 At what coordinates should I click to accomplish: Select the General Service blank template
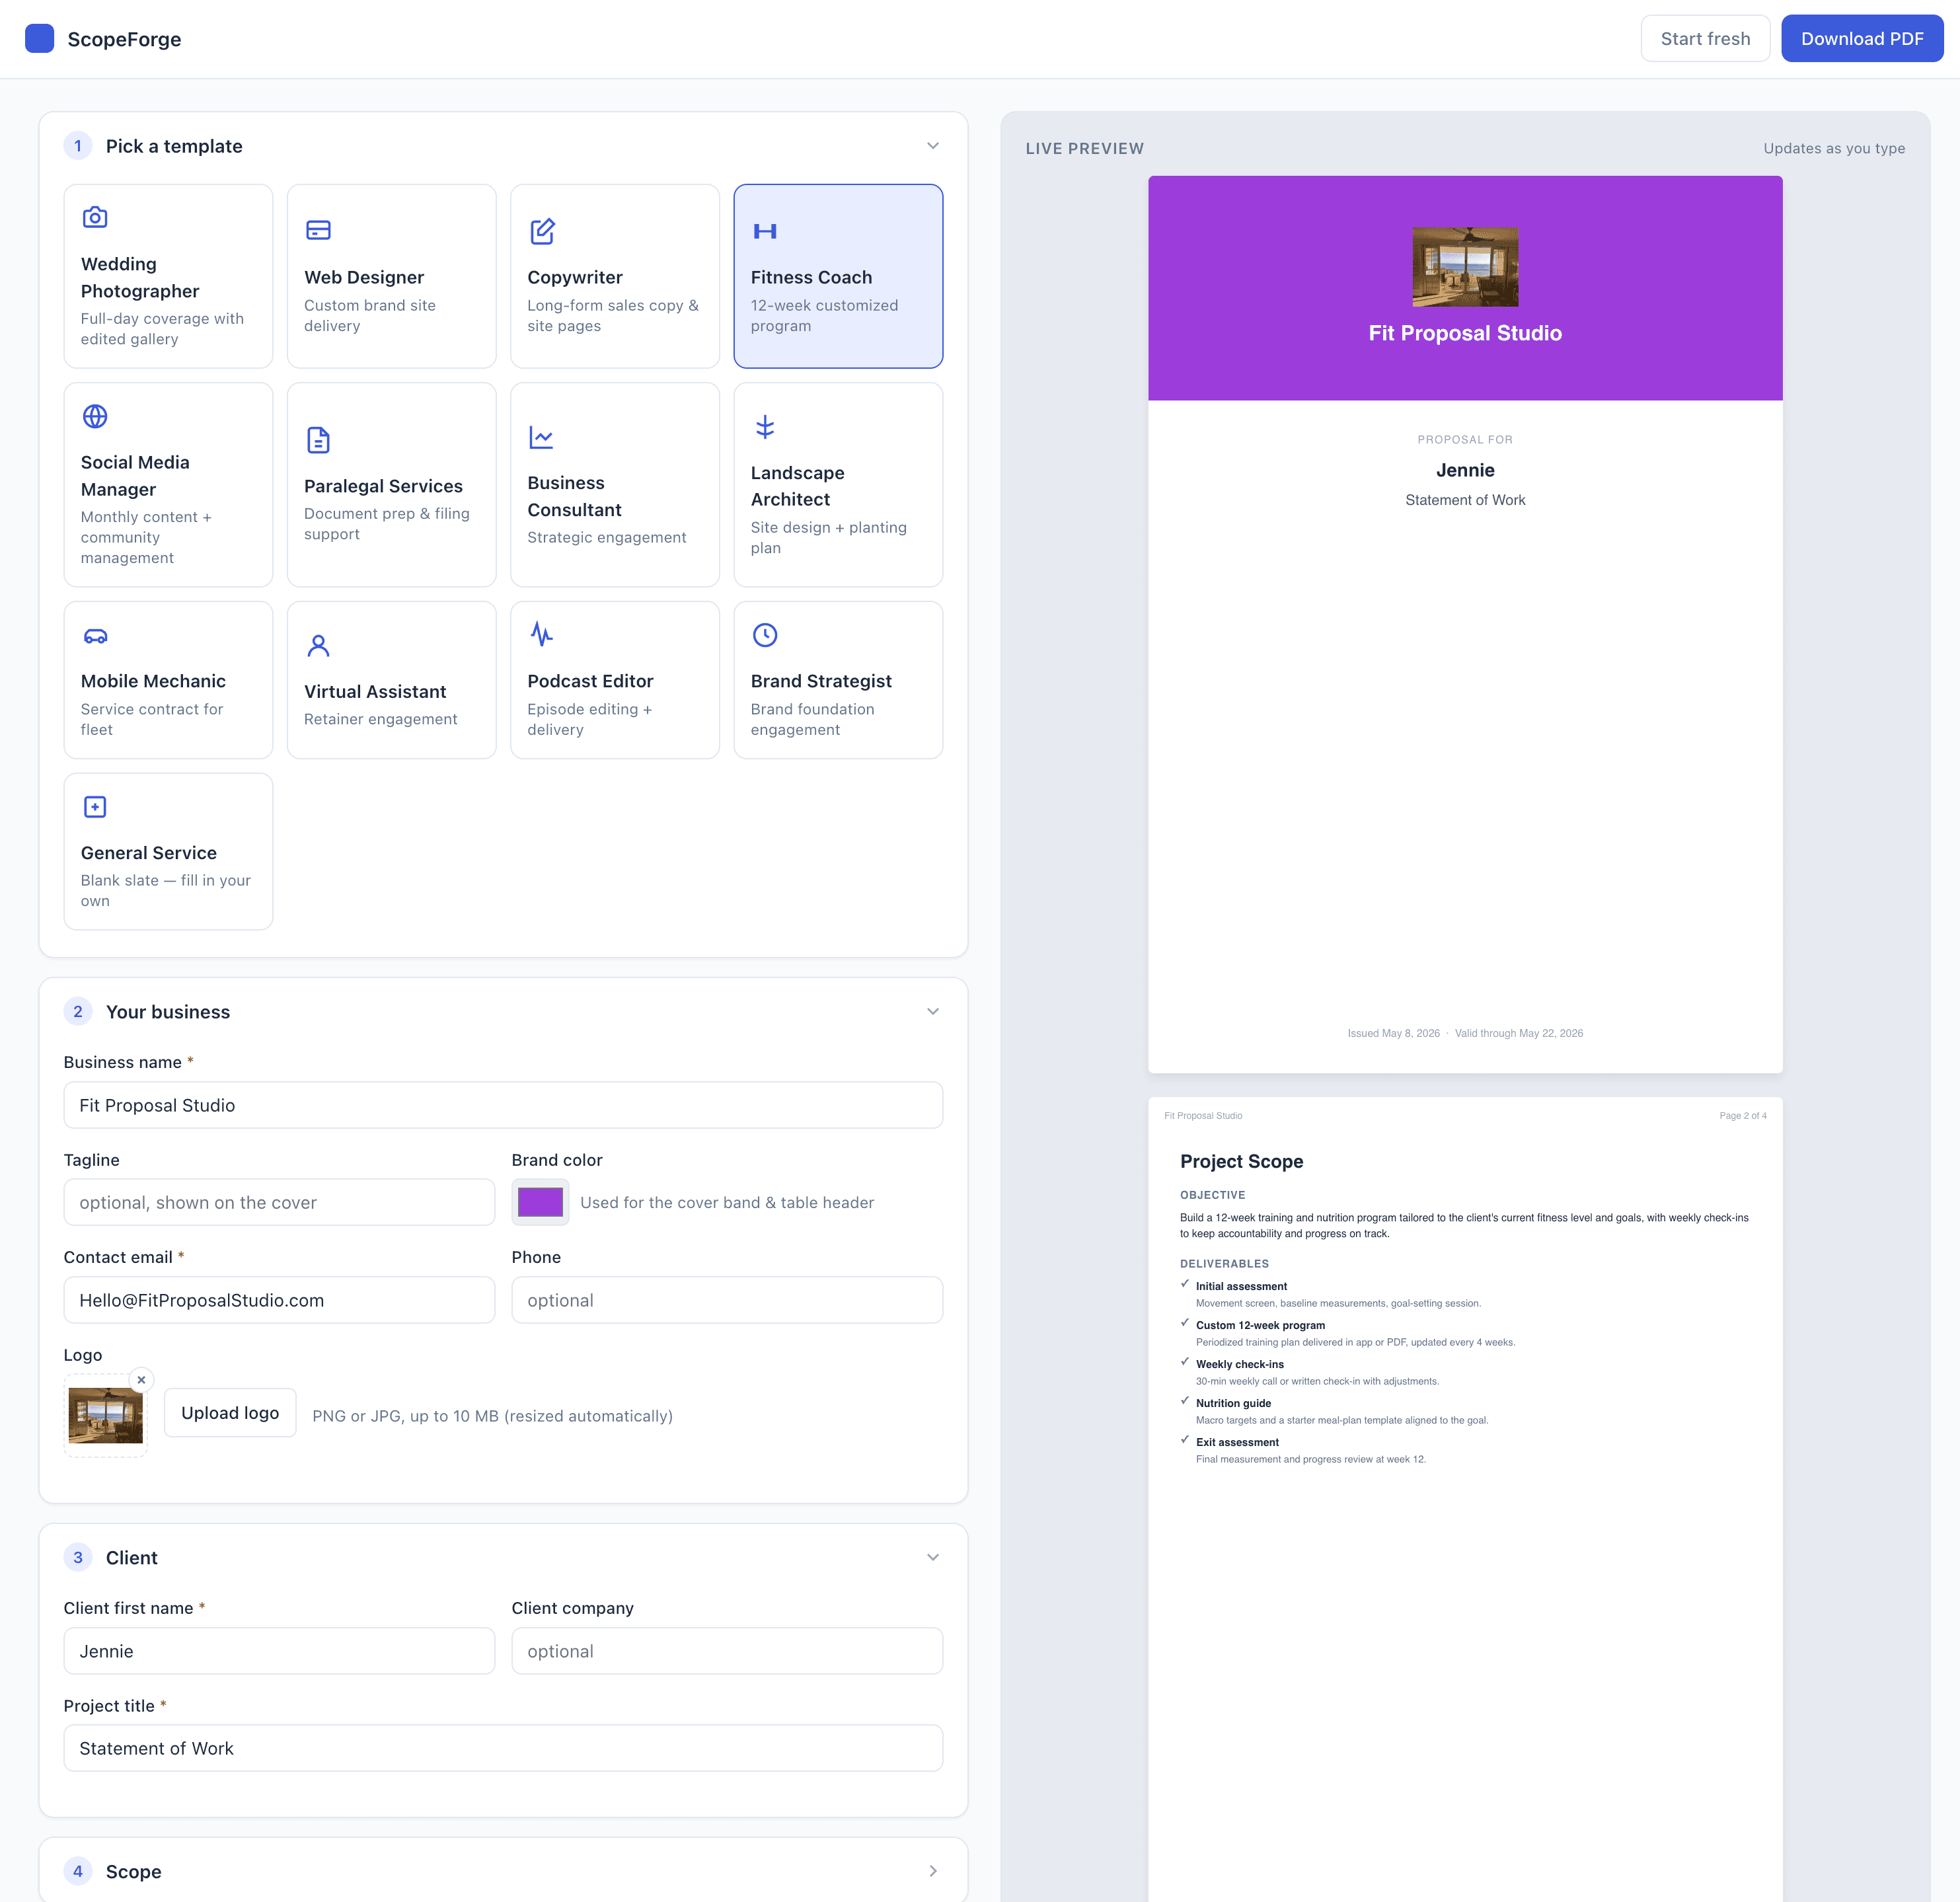coord(168,852)
